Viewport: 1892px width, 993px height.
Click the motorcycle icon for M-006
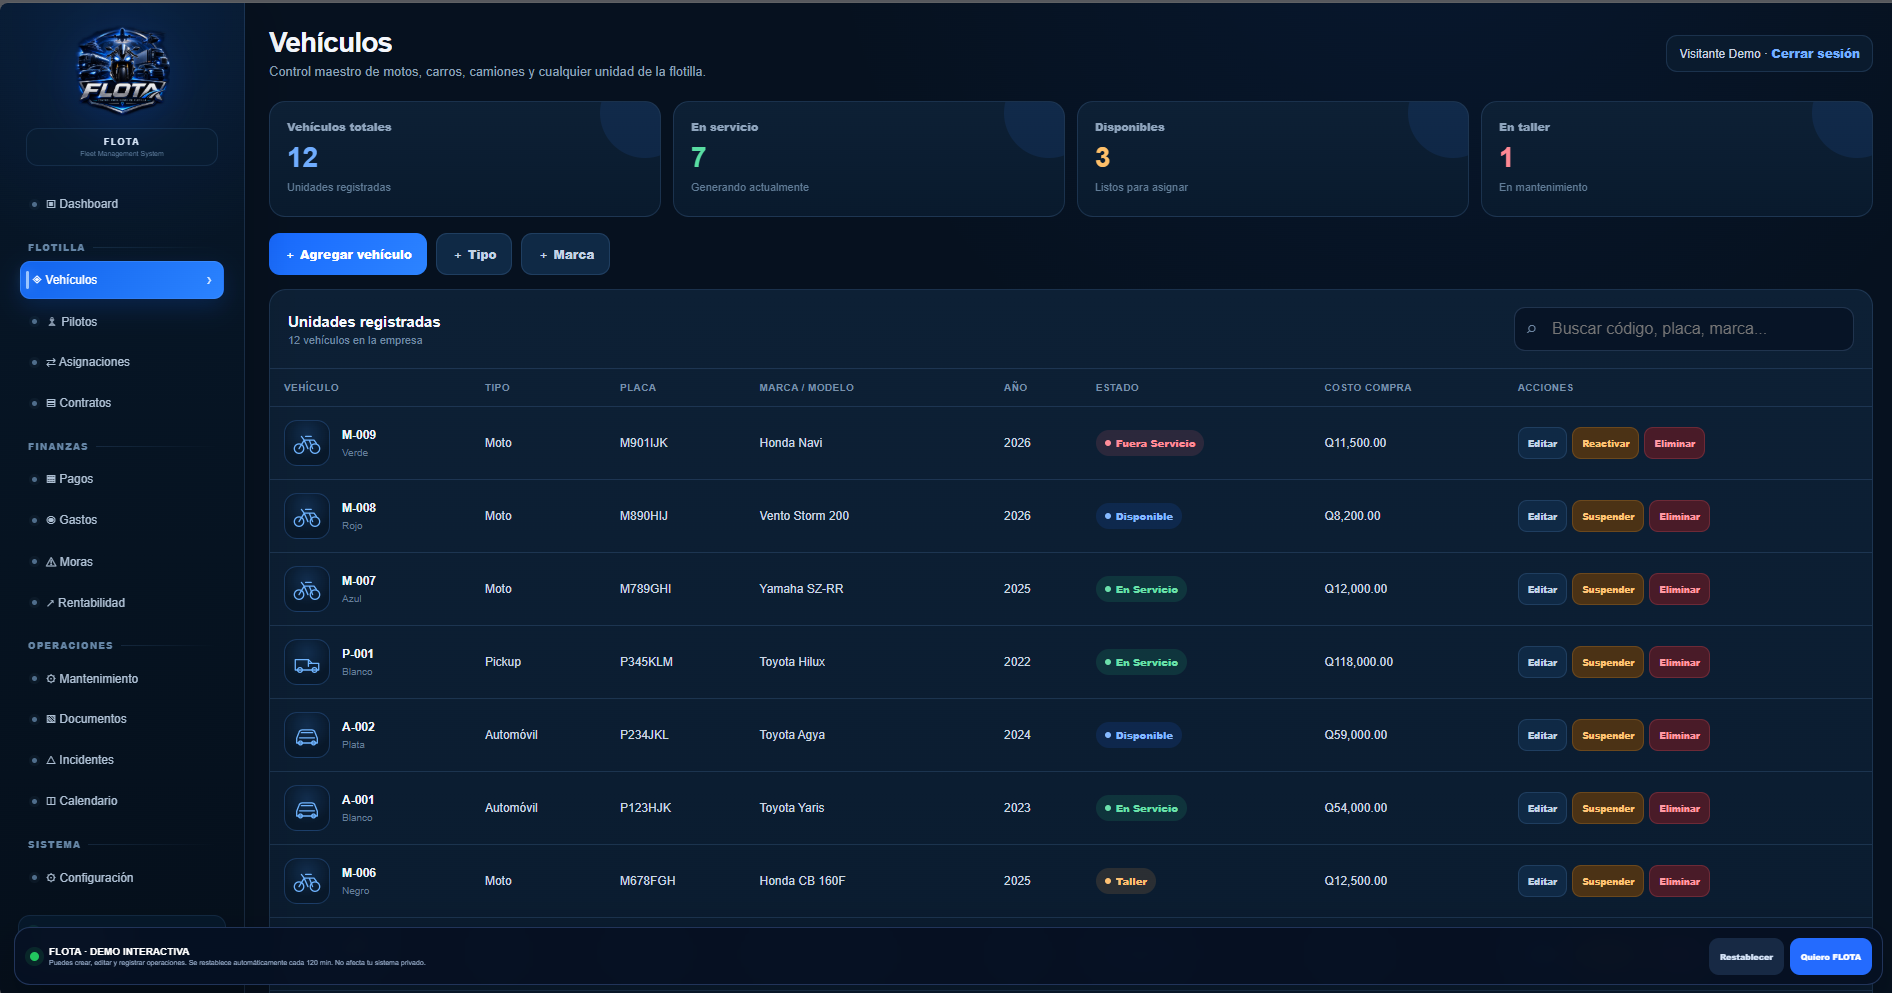tap(307, 881)
